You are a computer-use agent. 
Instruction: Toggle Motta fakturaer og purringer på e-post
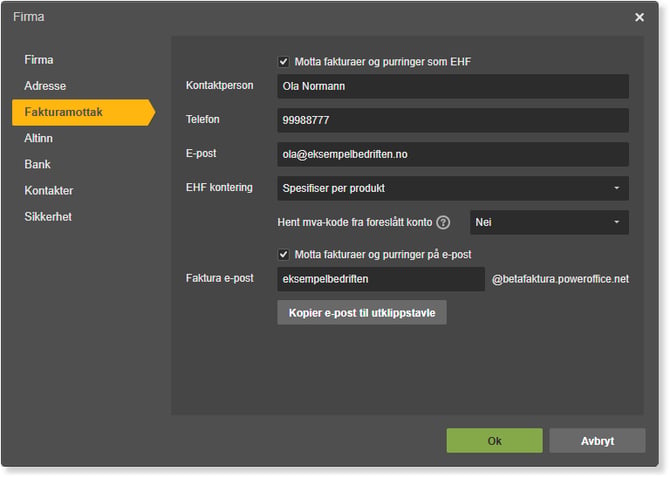[283, 255]
